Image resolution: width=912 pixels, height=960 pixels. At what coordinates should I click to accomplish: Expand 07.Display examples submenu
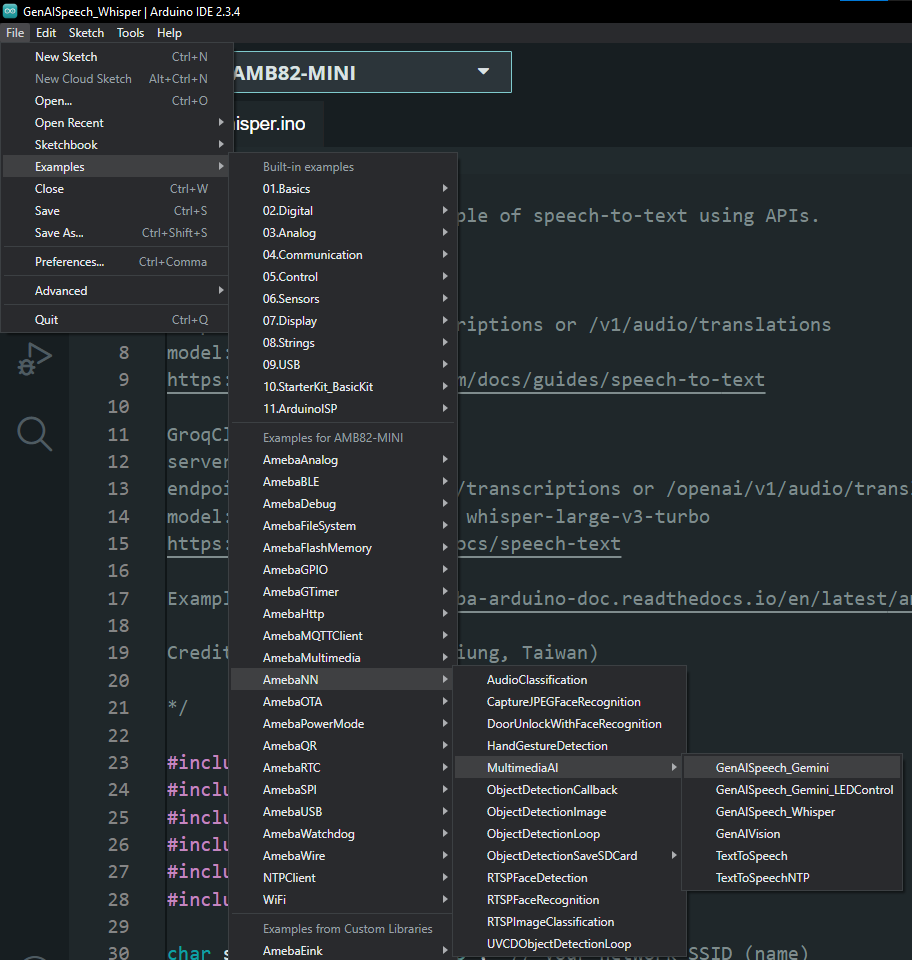[x=343, y=321]
